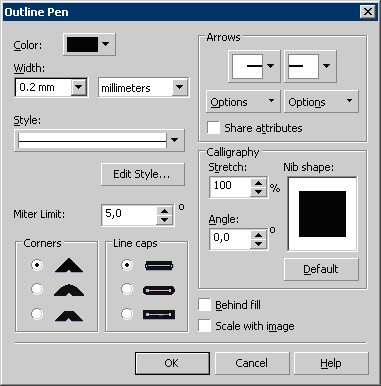This screenshot has height=386, width=381.
Task: Select the beveled corner icon
Action: [x=69, y=315]
